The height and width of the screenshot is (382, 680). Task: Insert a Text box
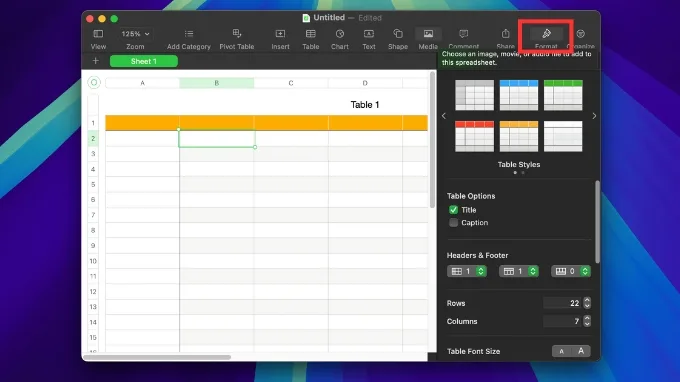click(369, 34)
